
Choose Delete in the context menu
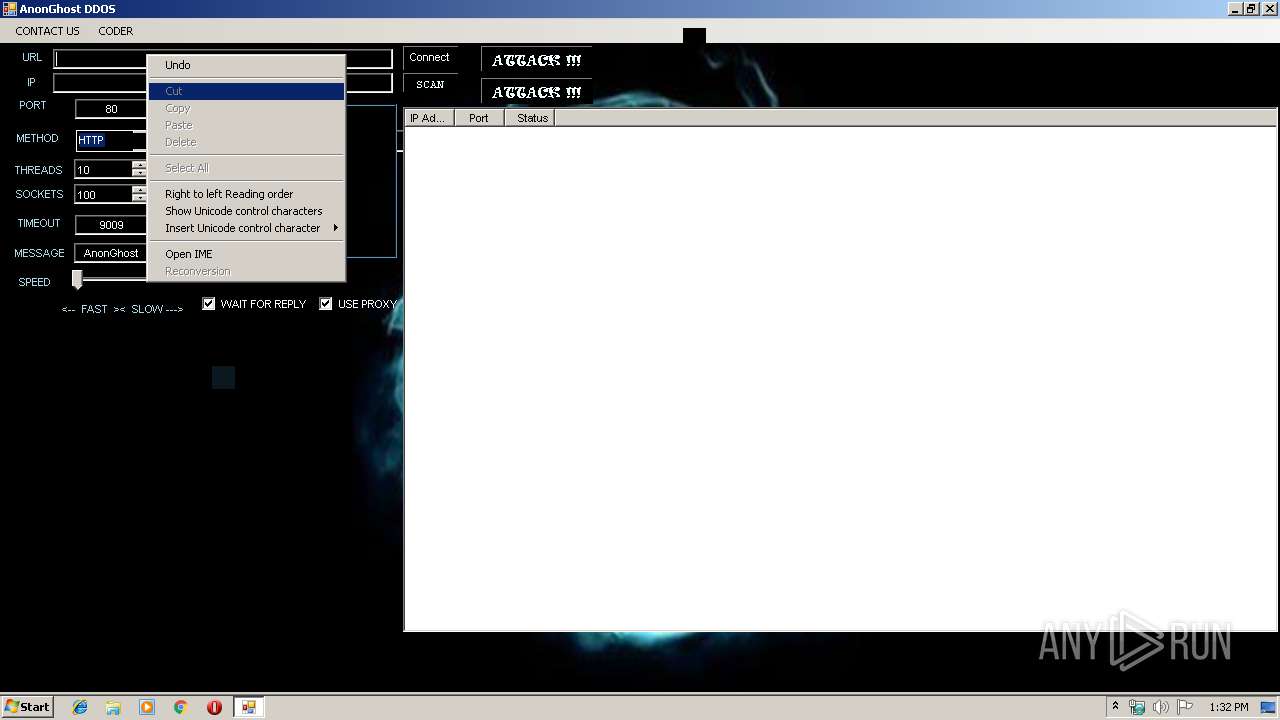click(246, 142)
